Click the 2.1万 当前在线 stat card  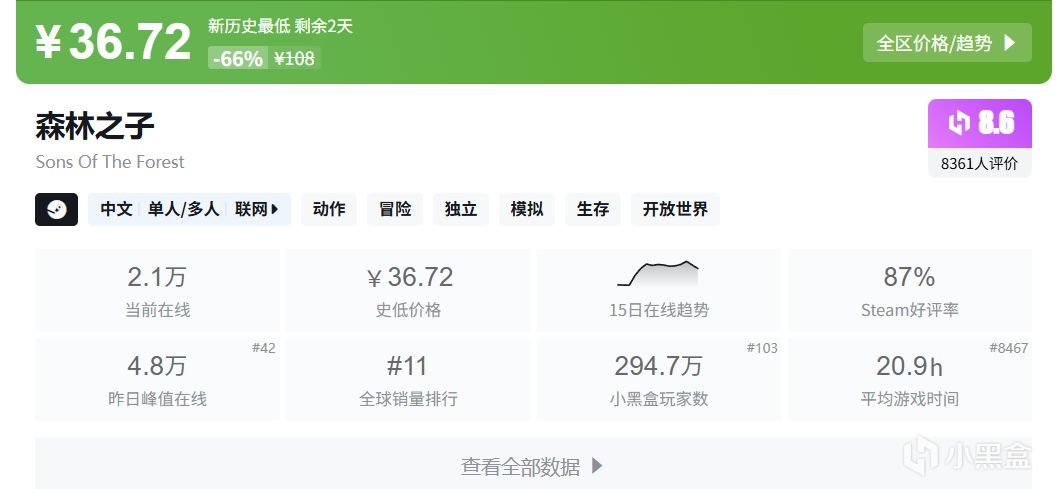click(157, 290)
